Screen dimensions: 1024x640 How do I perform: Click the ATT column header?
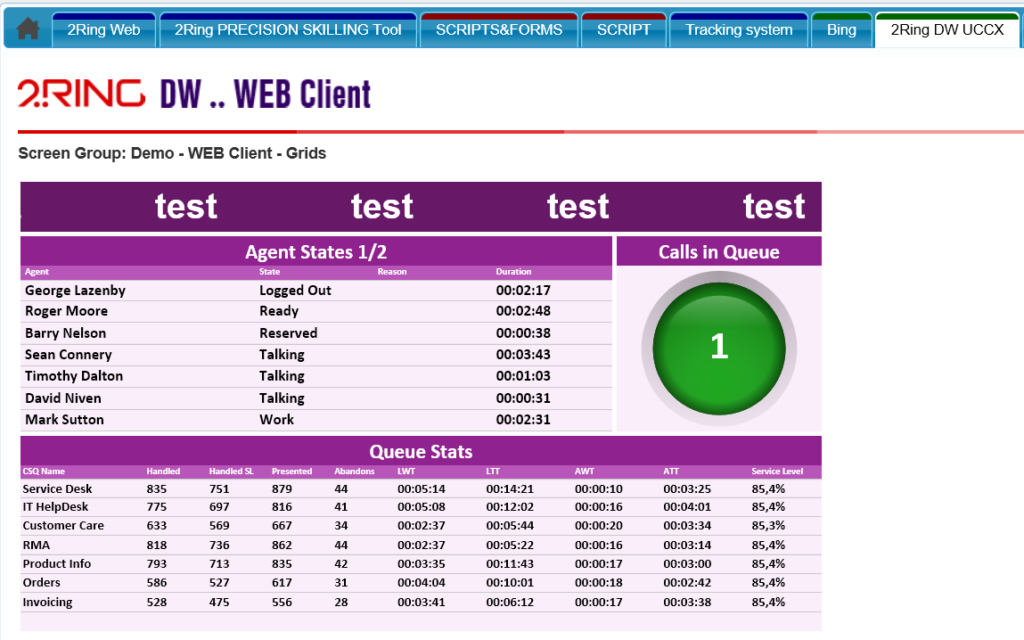(671, 472)
